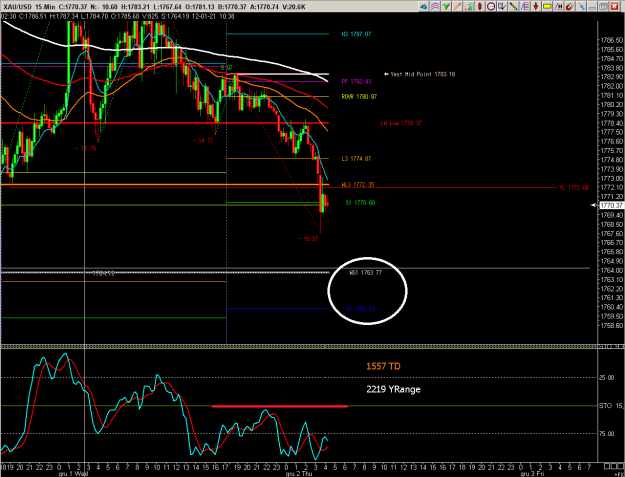
Task: Select the red candlestick chart type icon
Action: [480, 6]
